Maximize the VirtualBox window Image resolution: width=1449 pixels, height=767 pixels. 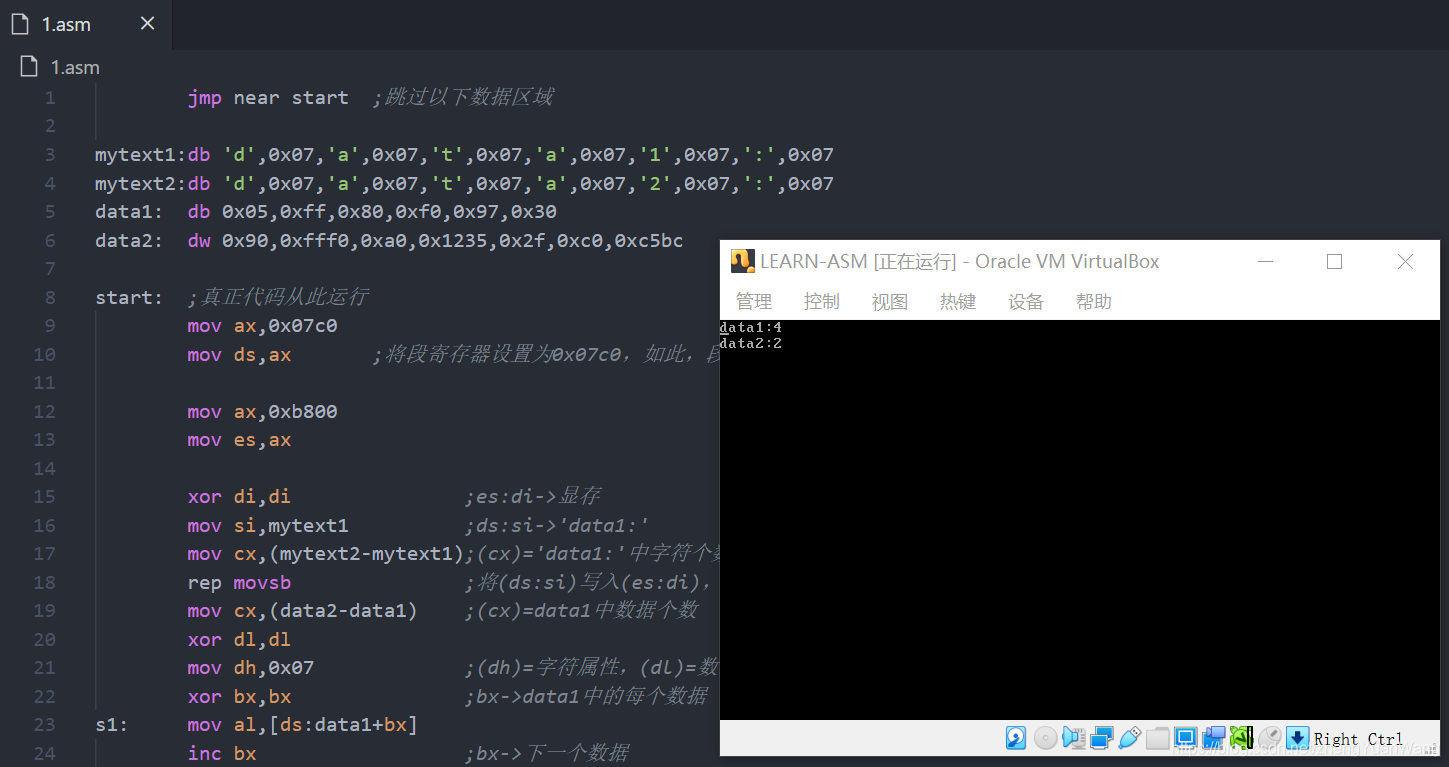[1334, 261]
